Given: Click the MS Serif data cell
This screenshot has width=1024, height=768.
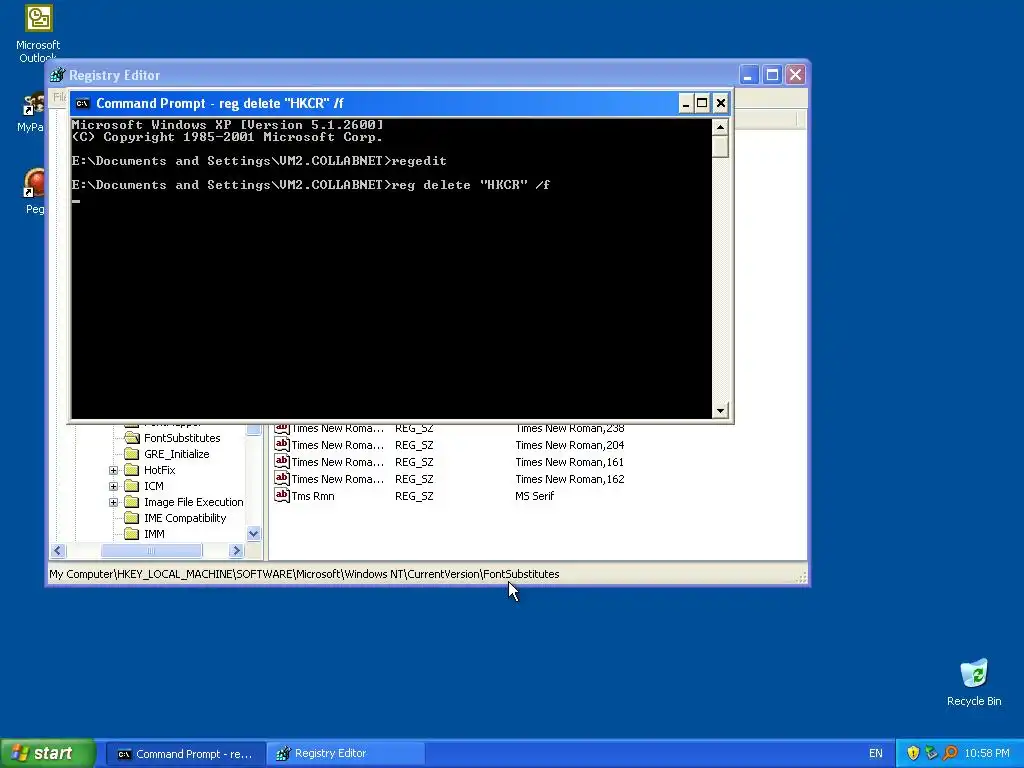Looking at the screenshot, I should (534, 496).
